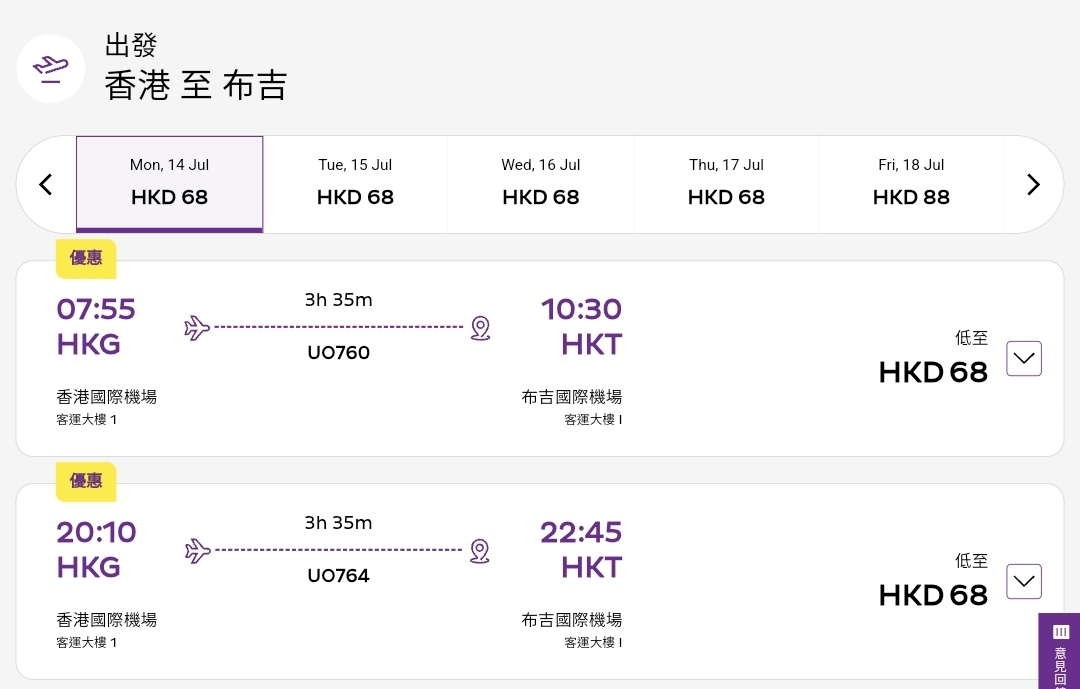Click the 優惠 promo badge on the morning flight
Screen dimensions: 1080x689
pos(85,258)
